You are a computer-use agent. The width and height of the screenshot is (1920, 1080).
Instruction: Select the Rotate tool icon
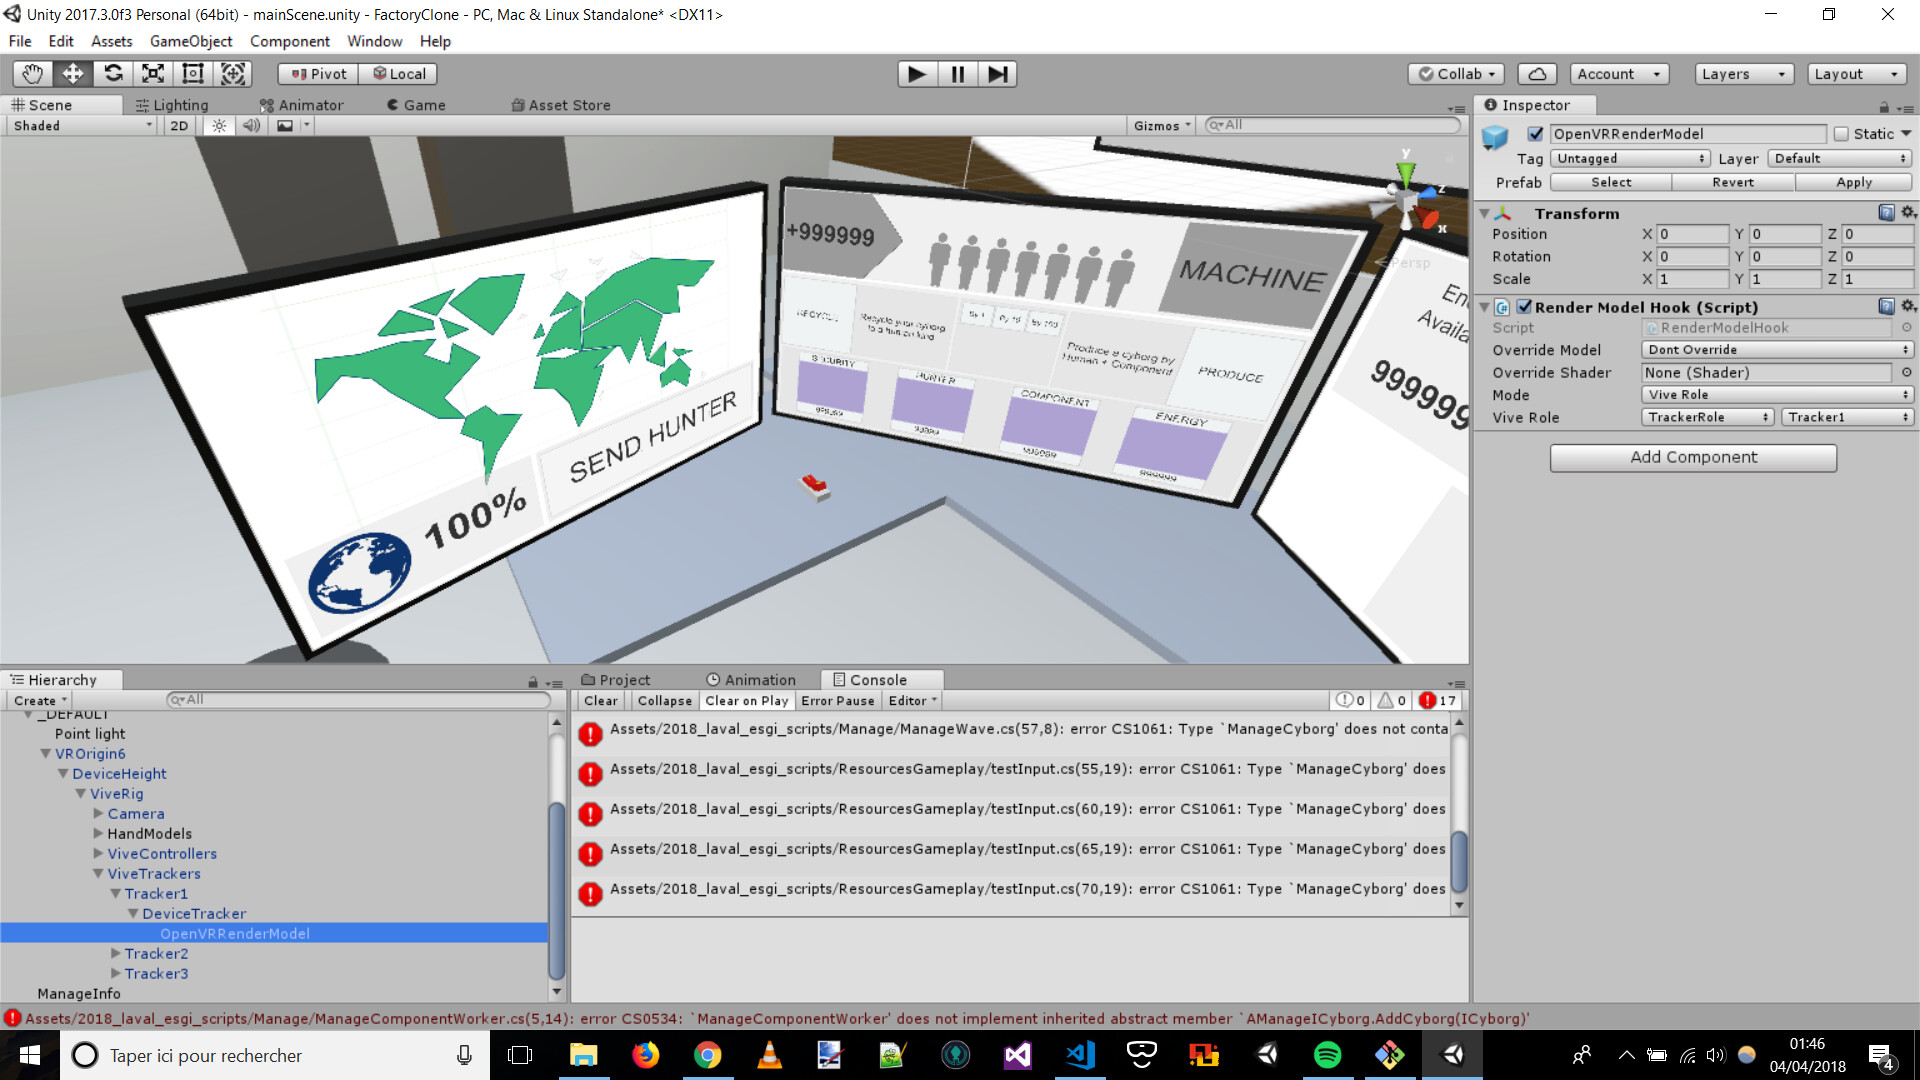[x=113, y=73]
